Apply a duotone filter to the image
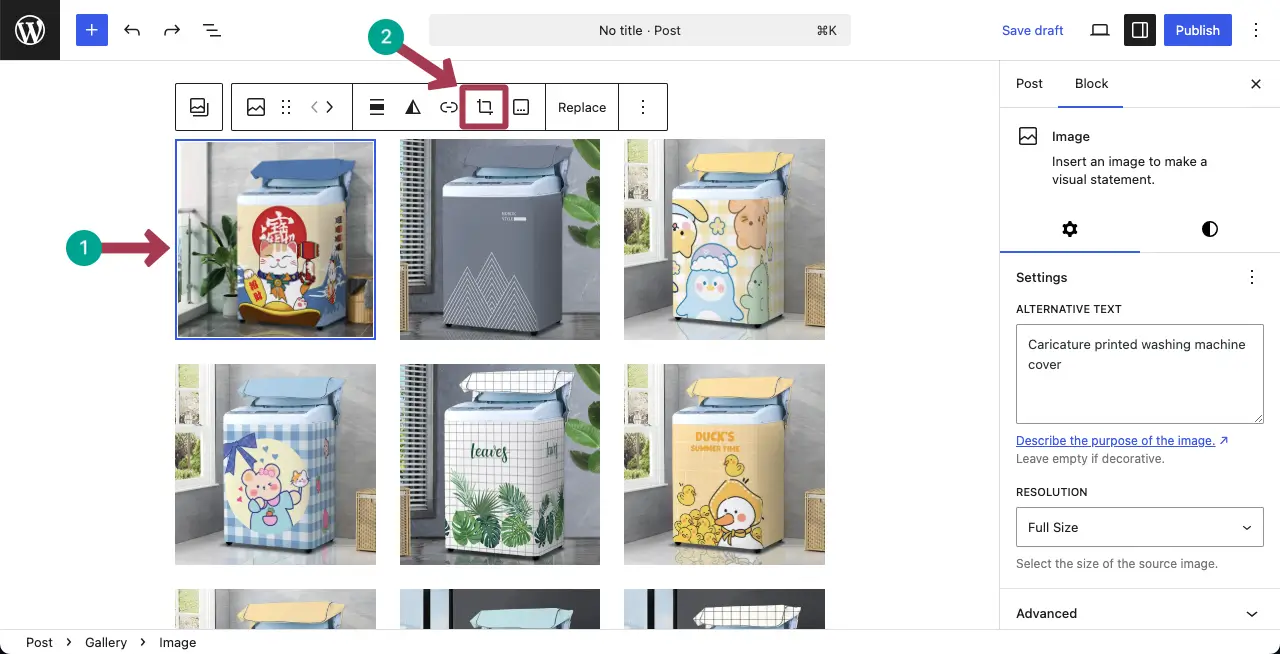 click(x=413, y=107)
